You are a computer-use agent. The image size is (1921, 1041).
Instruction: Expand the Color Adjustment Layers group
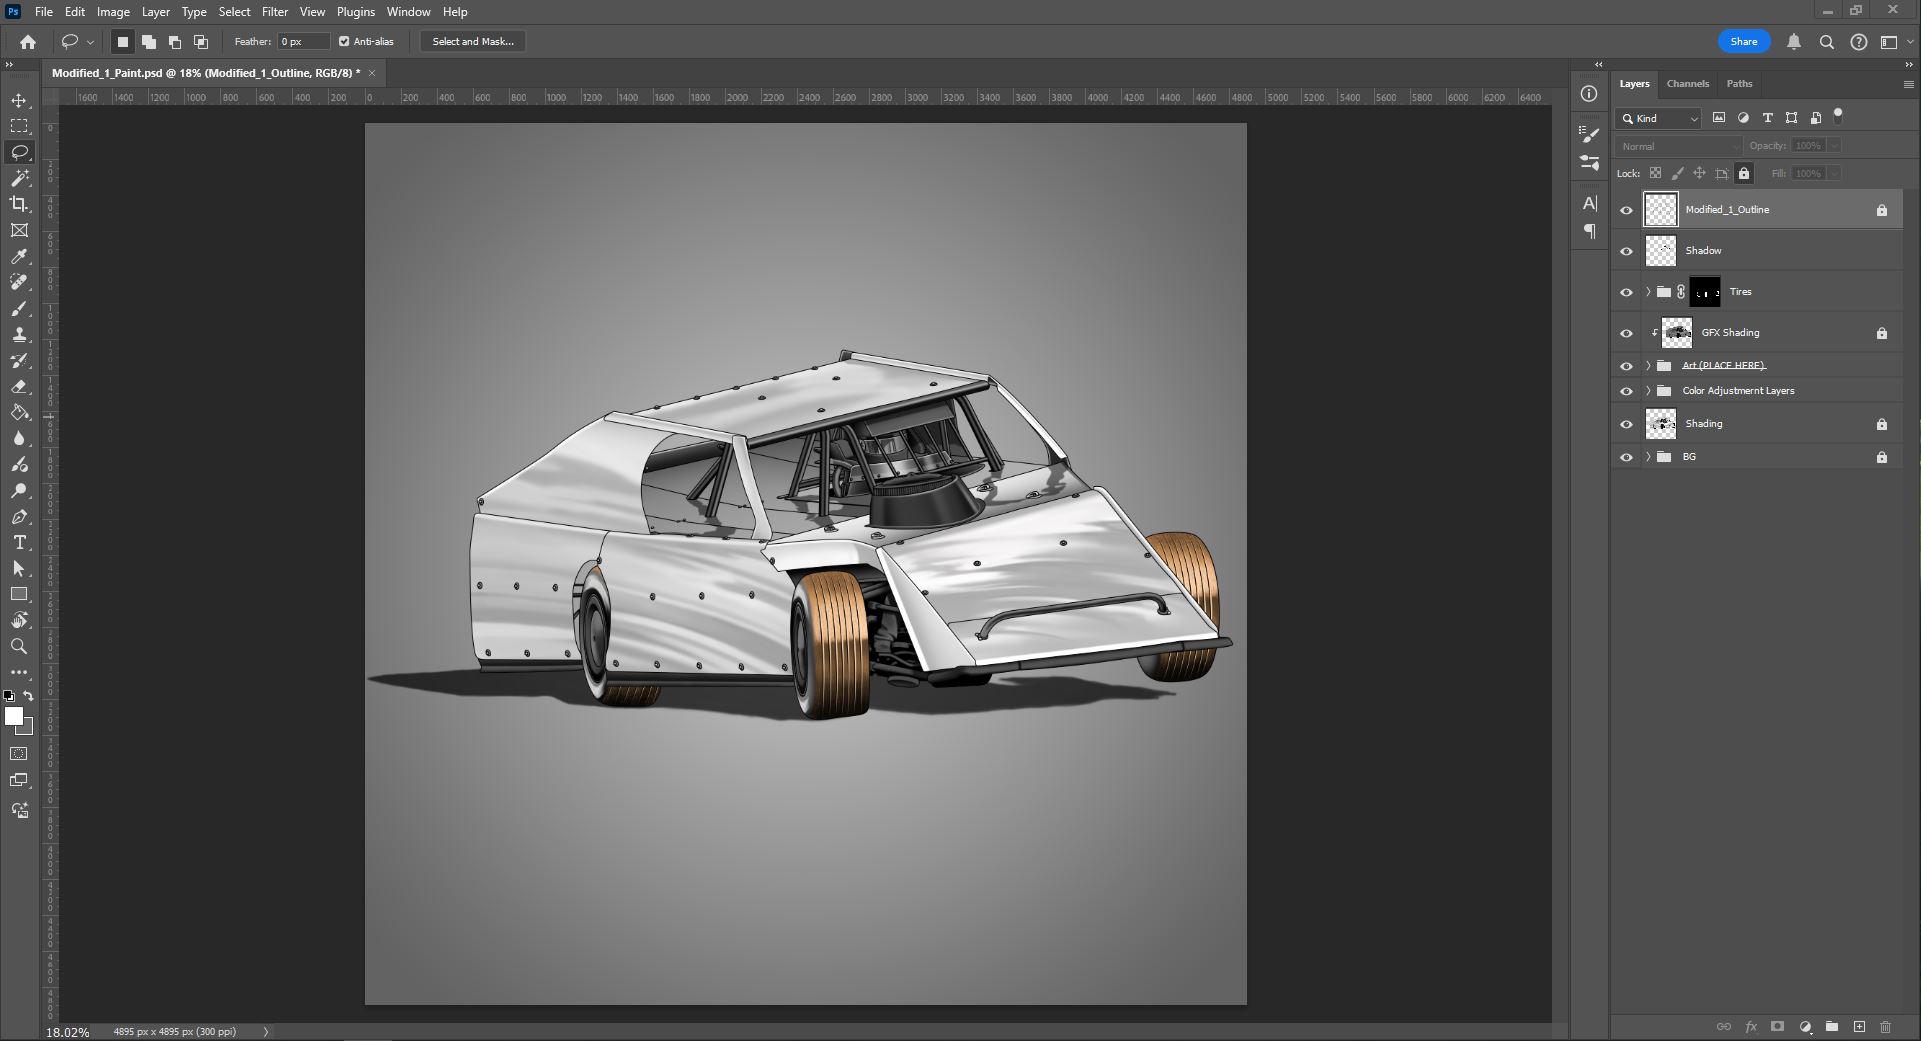pos(1648,391)
